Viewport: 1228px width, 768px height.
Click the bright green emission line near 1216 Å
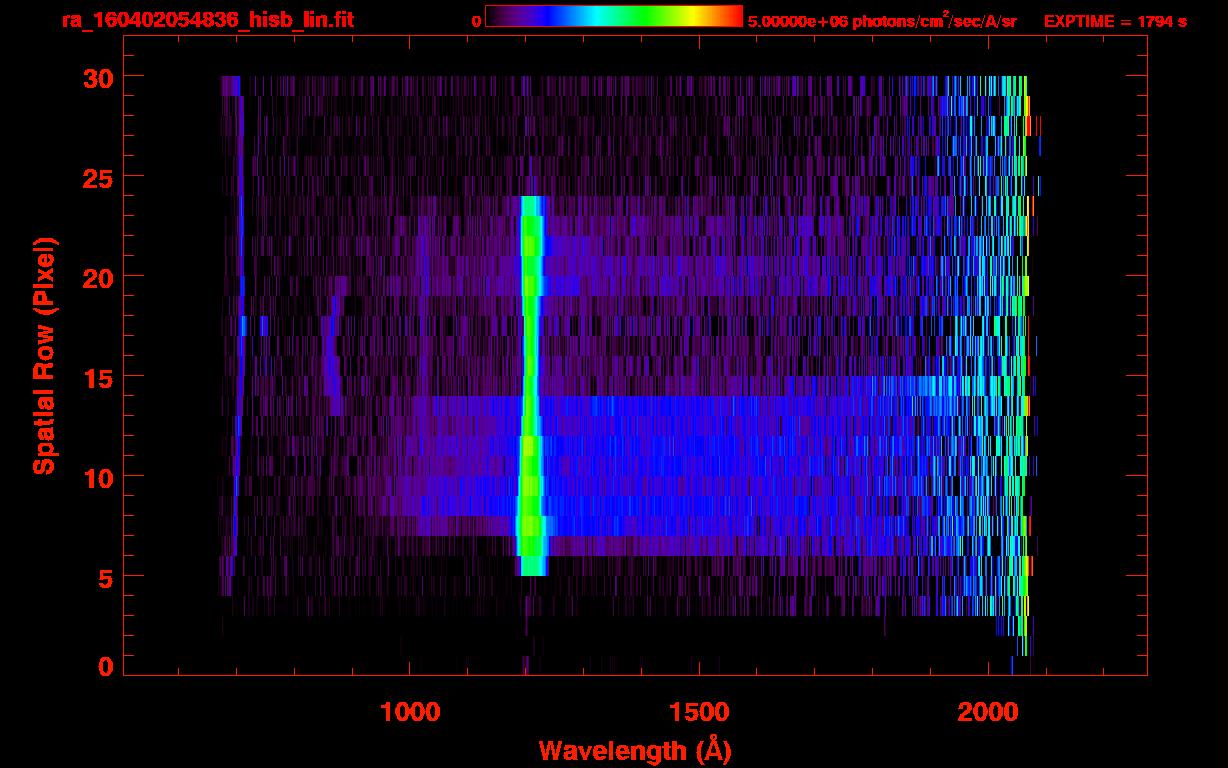(531, 385)
